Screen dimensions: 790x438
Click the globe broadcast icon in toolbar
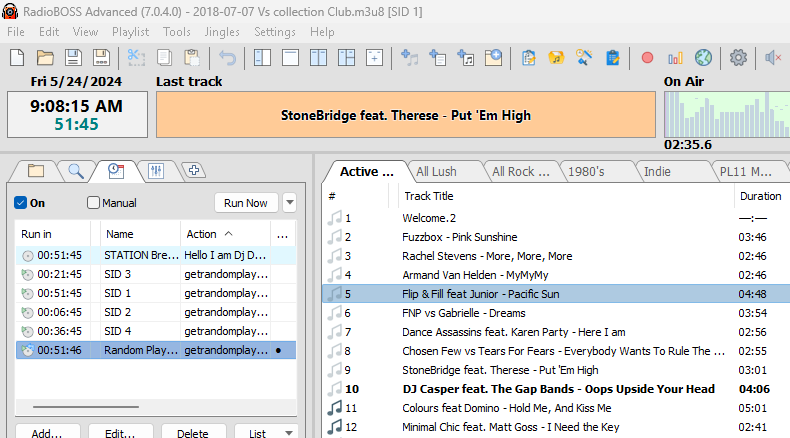pos(703,58)
